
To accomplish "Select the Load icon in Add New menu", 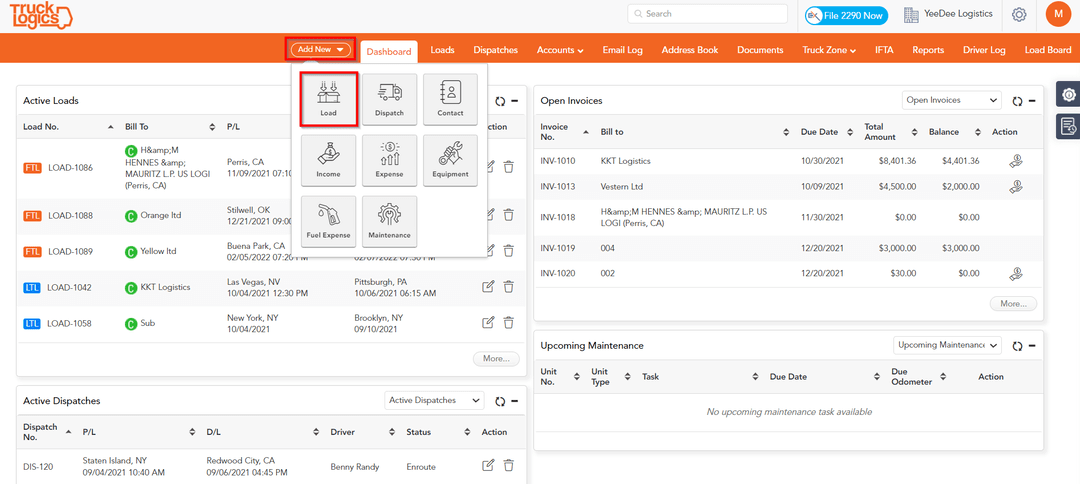I will pyautogui.click(x=328, y=99).
